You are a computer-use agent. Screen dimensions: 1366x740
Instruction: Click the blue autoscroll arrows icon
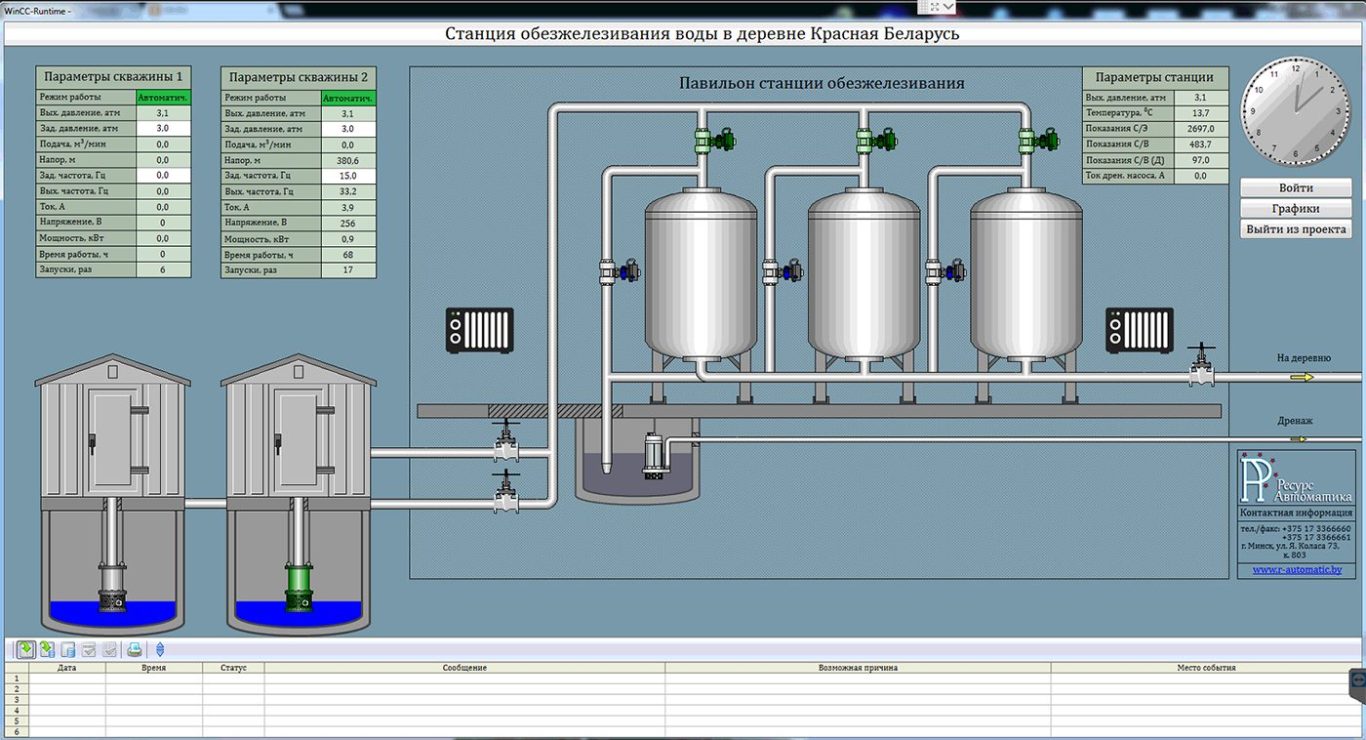click(x=159, y=650)
